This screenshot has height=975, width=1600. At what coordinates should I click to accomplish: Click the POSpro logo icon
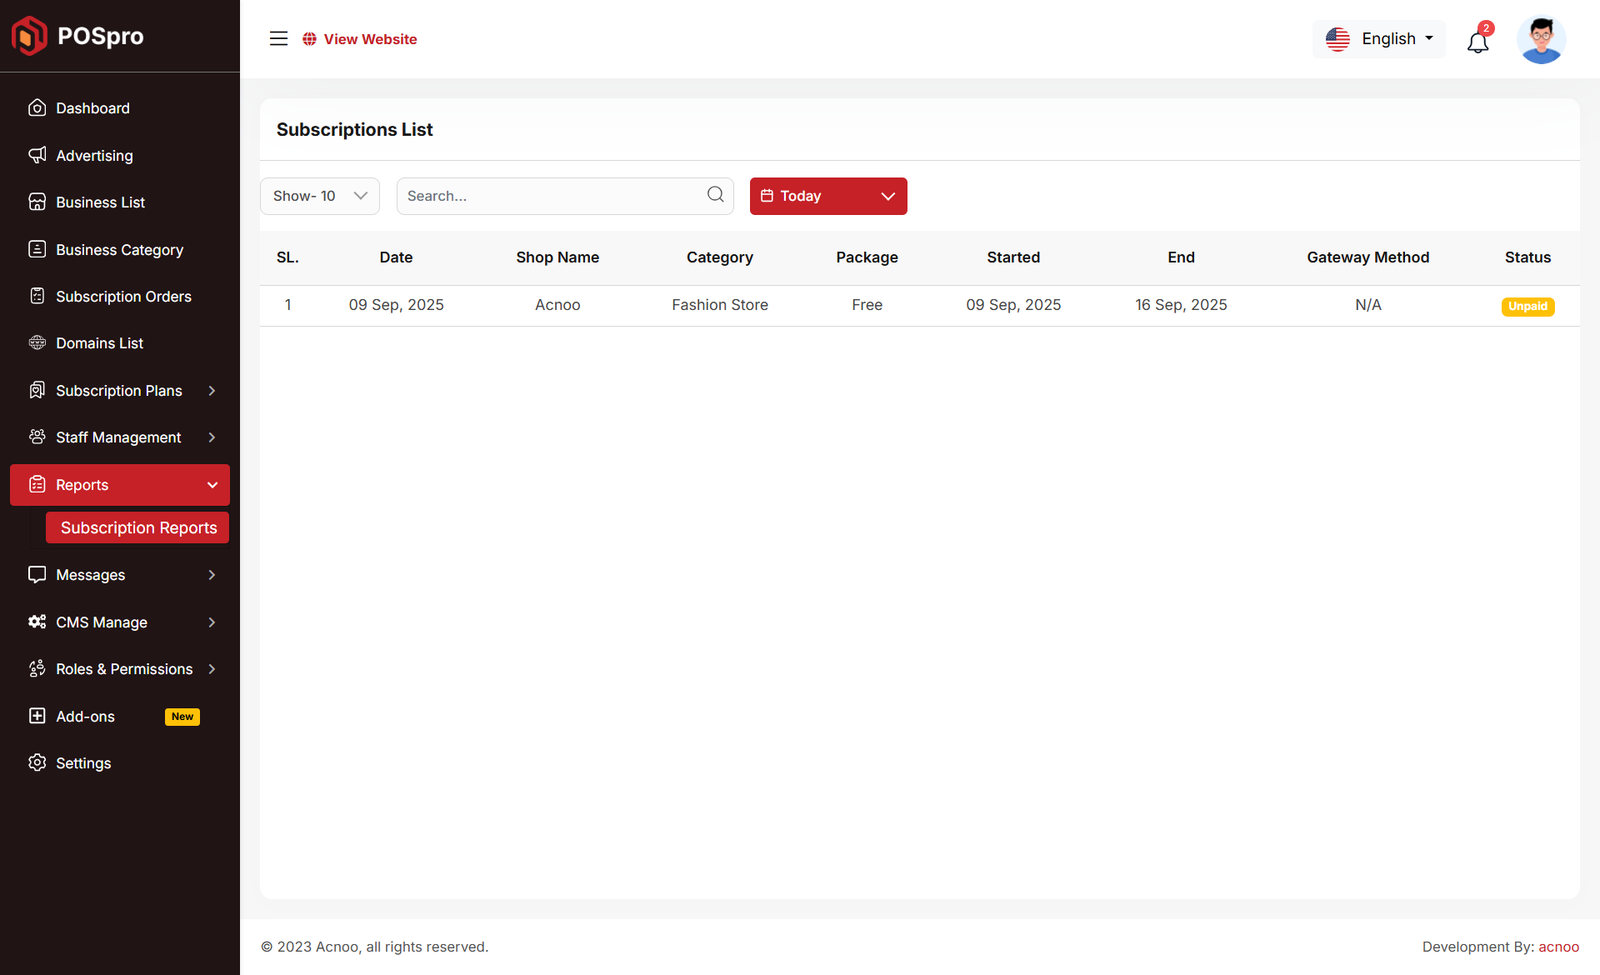pyautogui.click(x=29, y=36)
